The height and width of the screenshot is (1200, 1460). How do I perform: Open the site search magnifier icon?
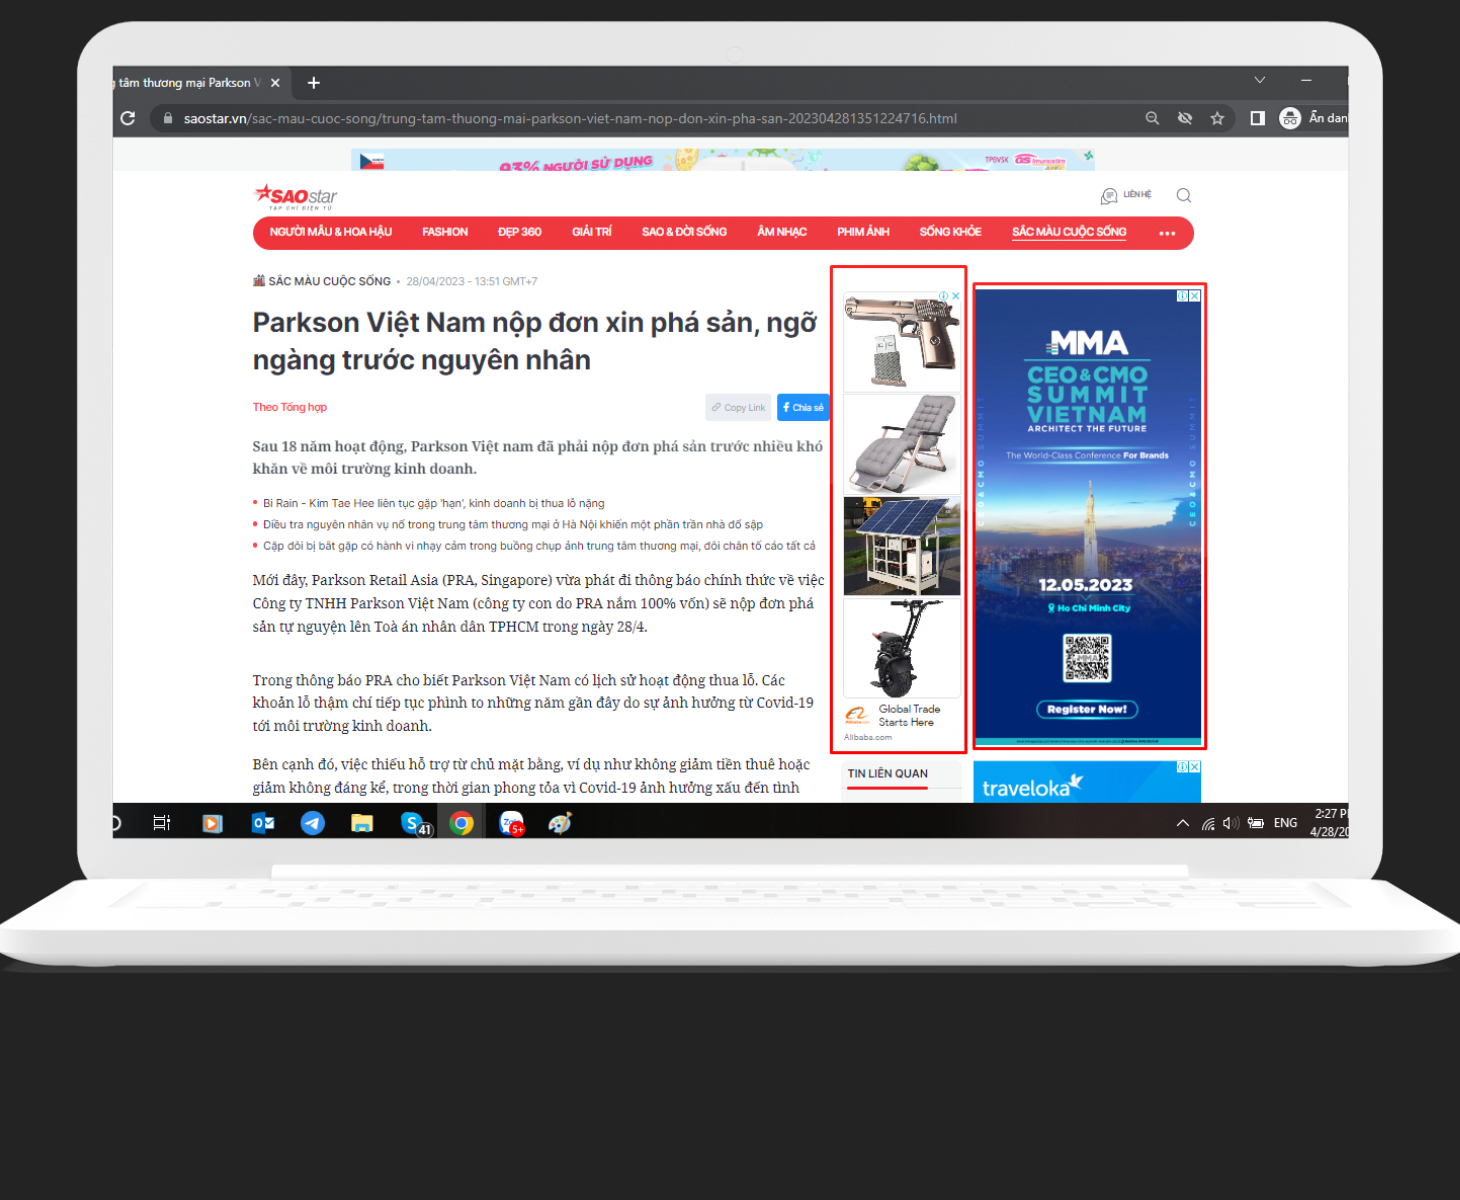click(1184, 195)
